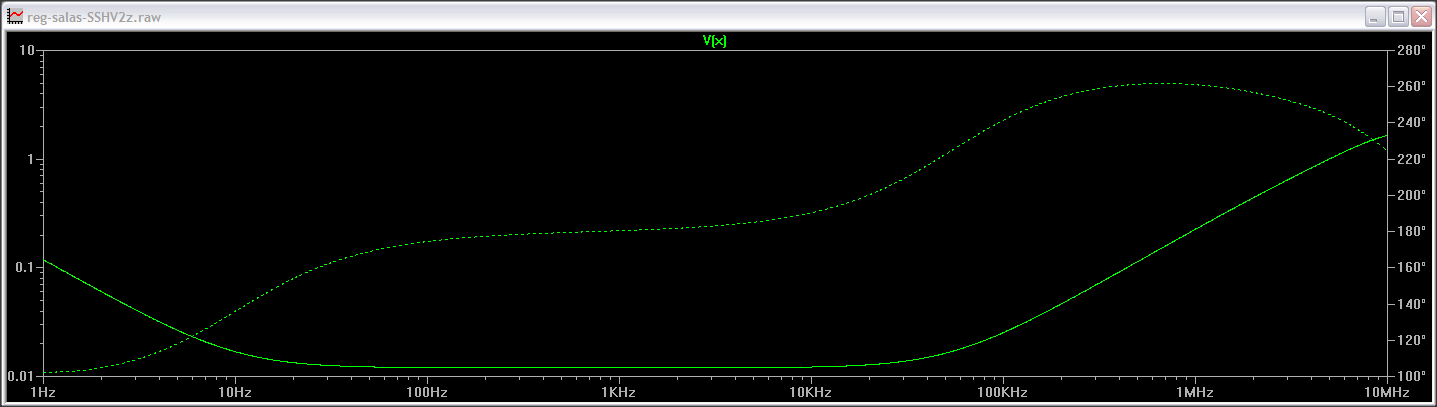Click the 280° phase axis label
Image resolution: width=1437 pixels, height=407 pixels.
click(1412, 50)
